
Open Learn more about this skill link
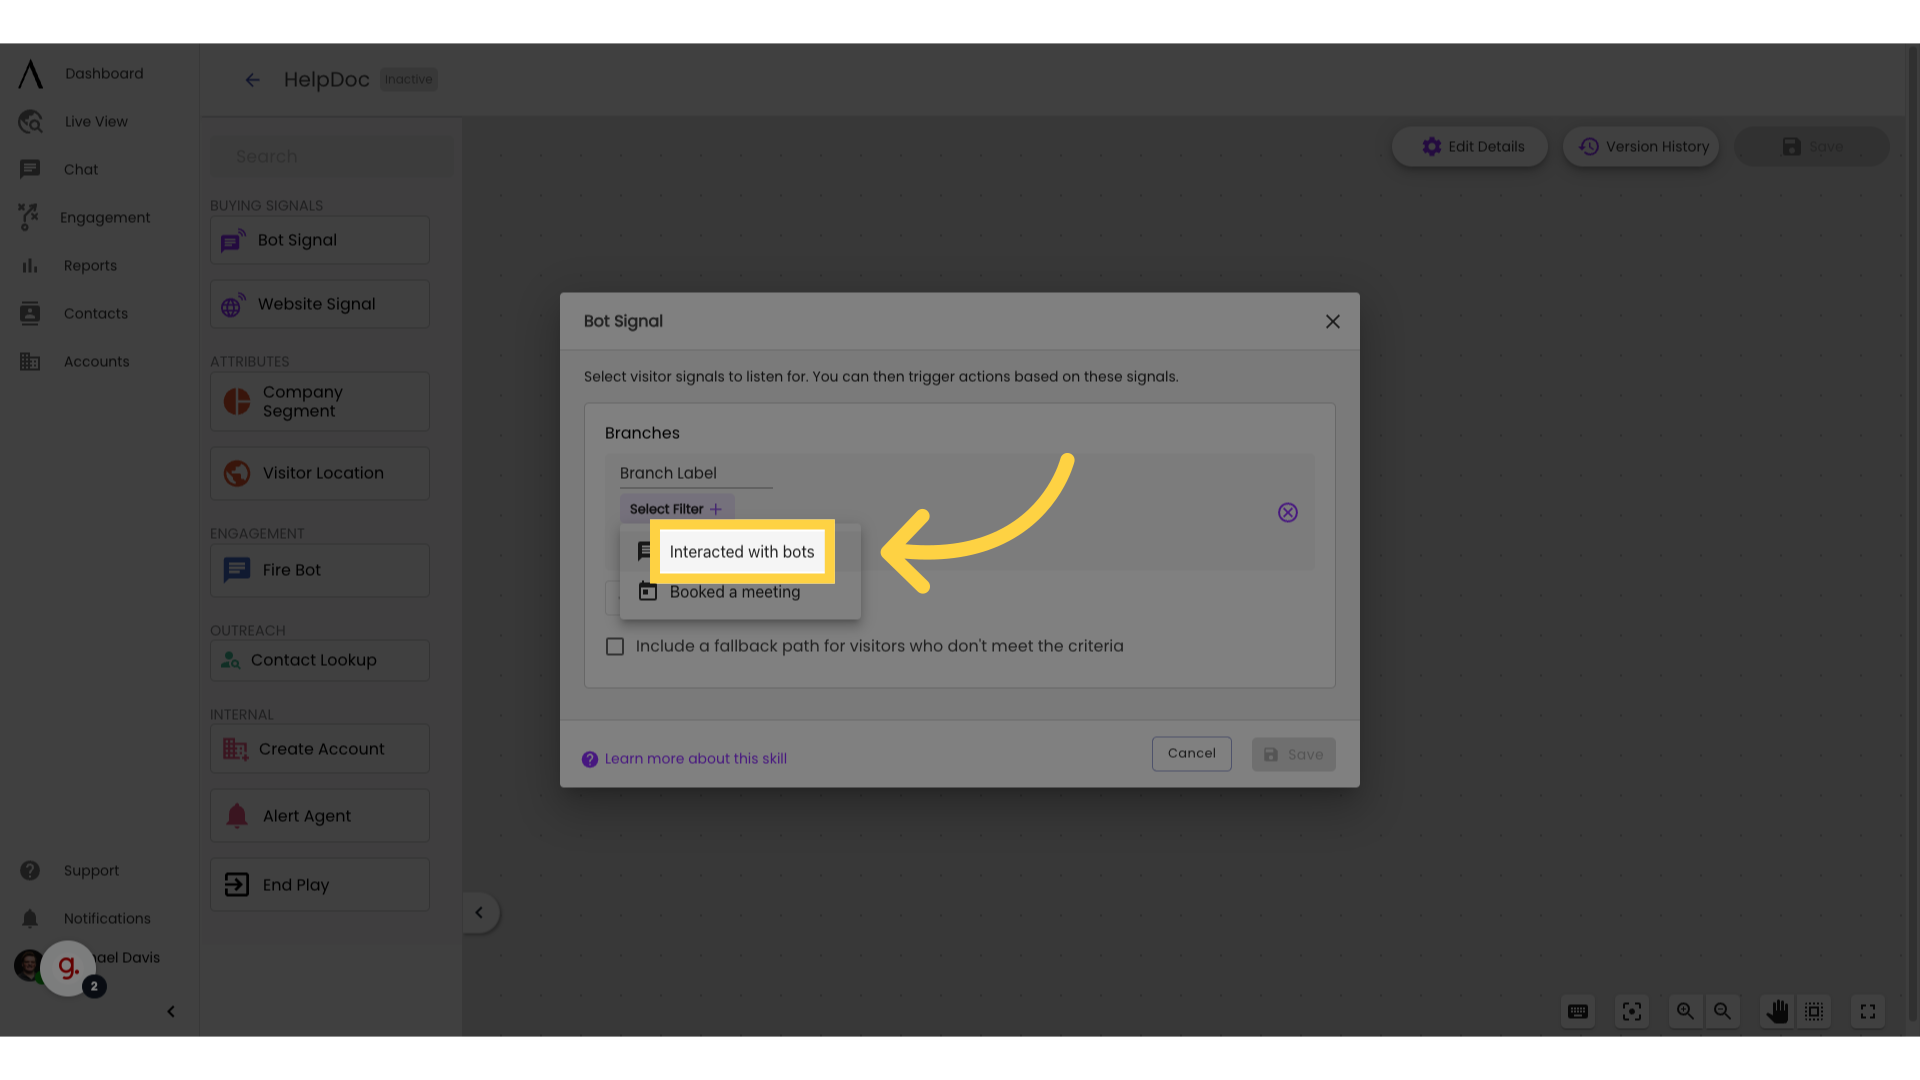click(684, 758)
